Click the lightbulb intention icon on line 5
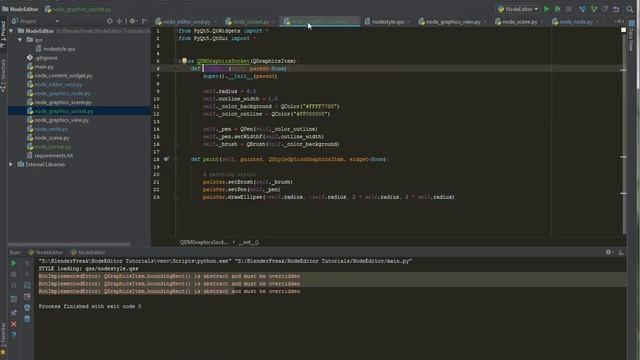This screenshot has height=360, width=640. pos(184,61)
